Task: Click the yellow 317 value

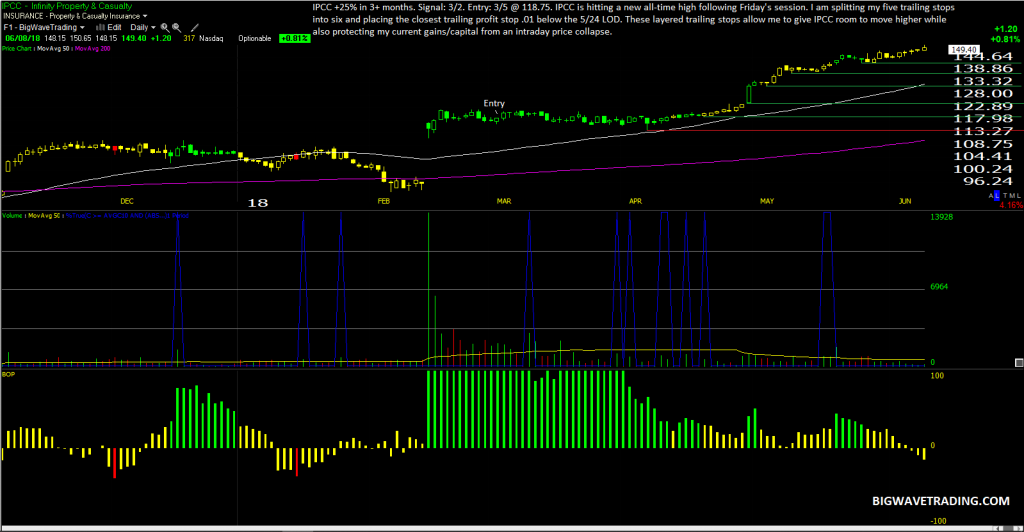Action: click(189, 38)
